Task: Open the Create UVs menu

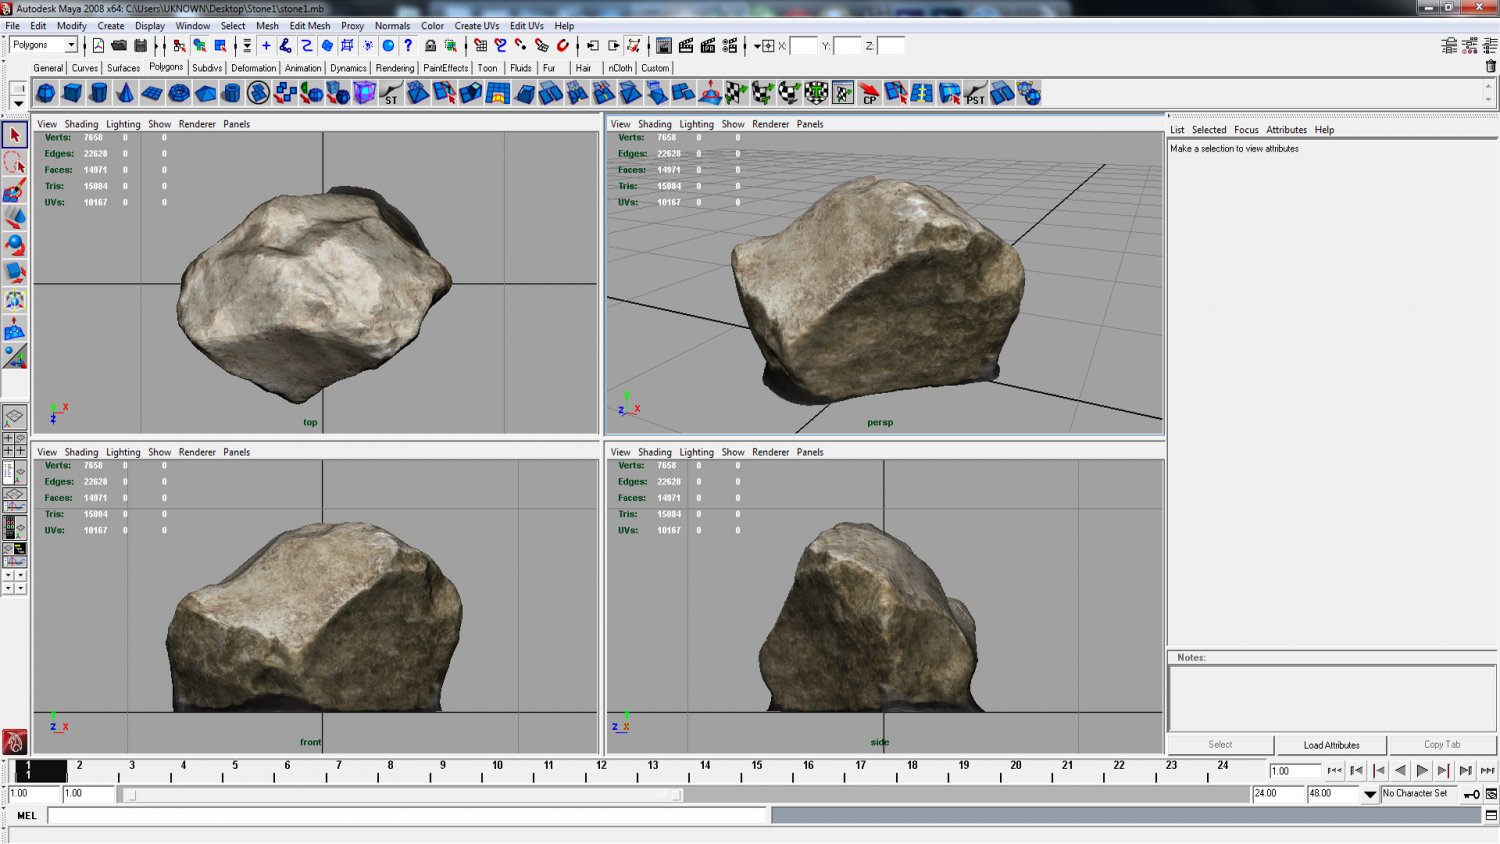Action: (476, 26)
